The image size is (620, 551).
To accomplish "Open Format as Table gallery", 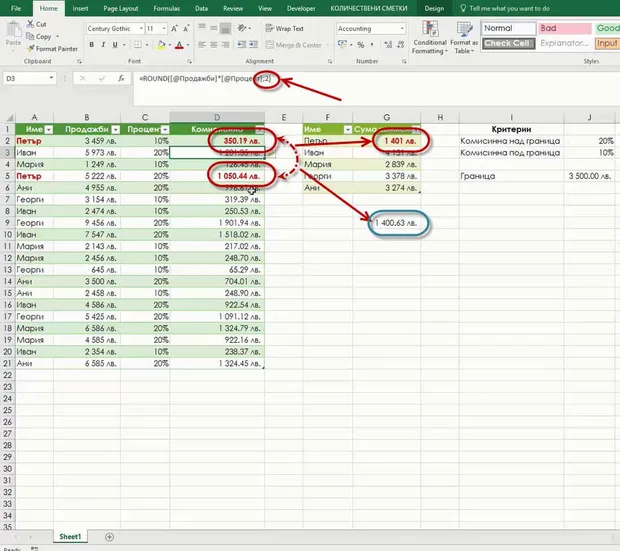I will point(464,38).
